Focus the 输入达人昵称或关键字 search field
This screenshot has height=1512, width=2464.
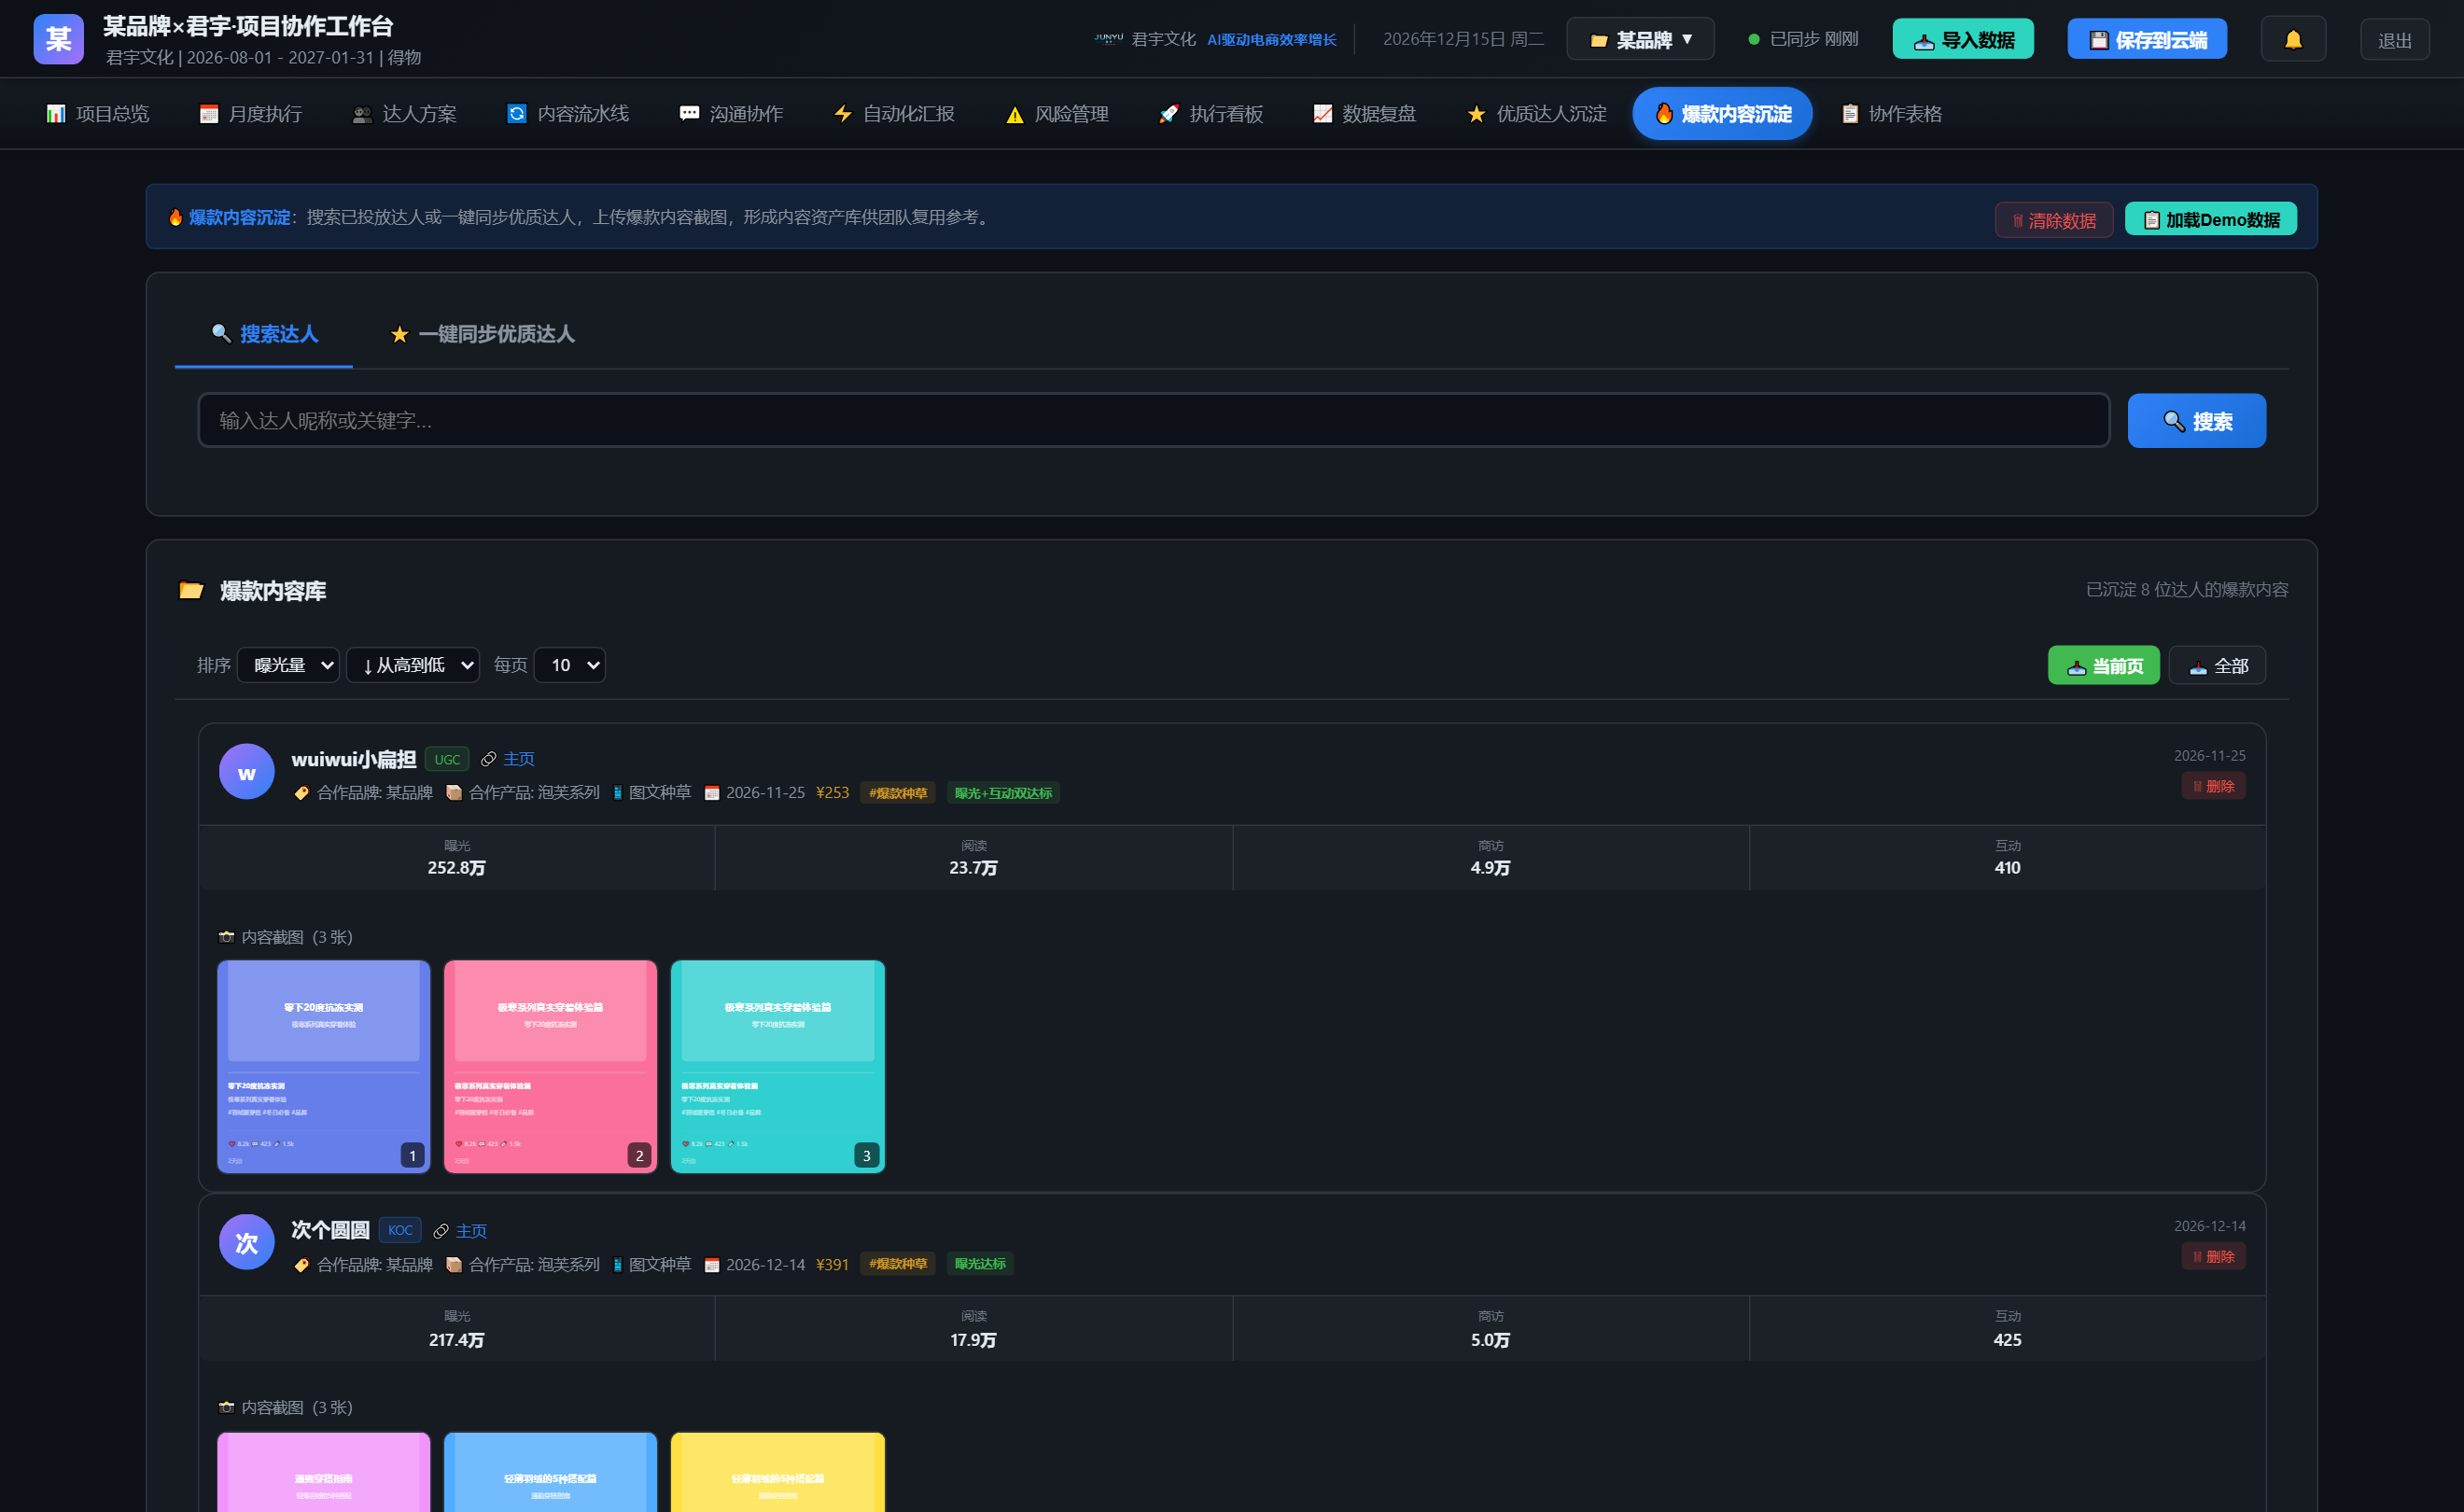pos(1154,420)
